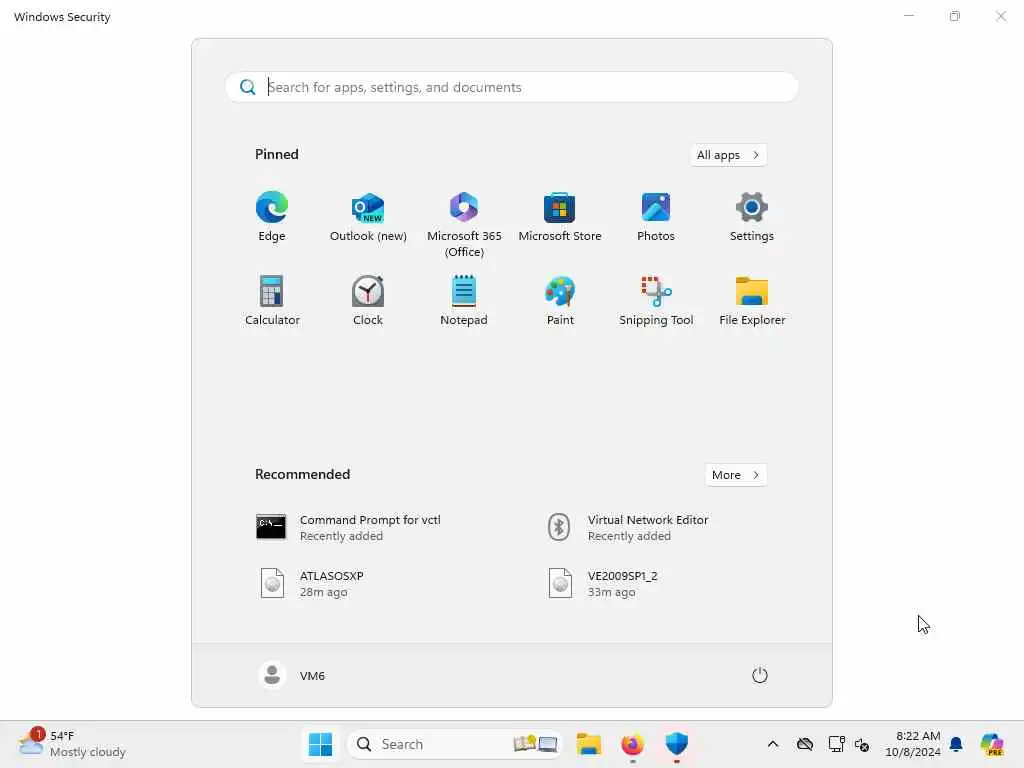Click the power button icon
This screenshot has width=1024, height=768.
click(759, 675)
